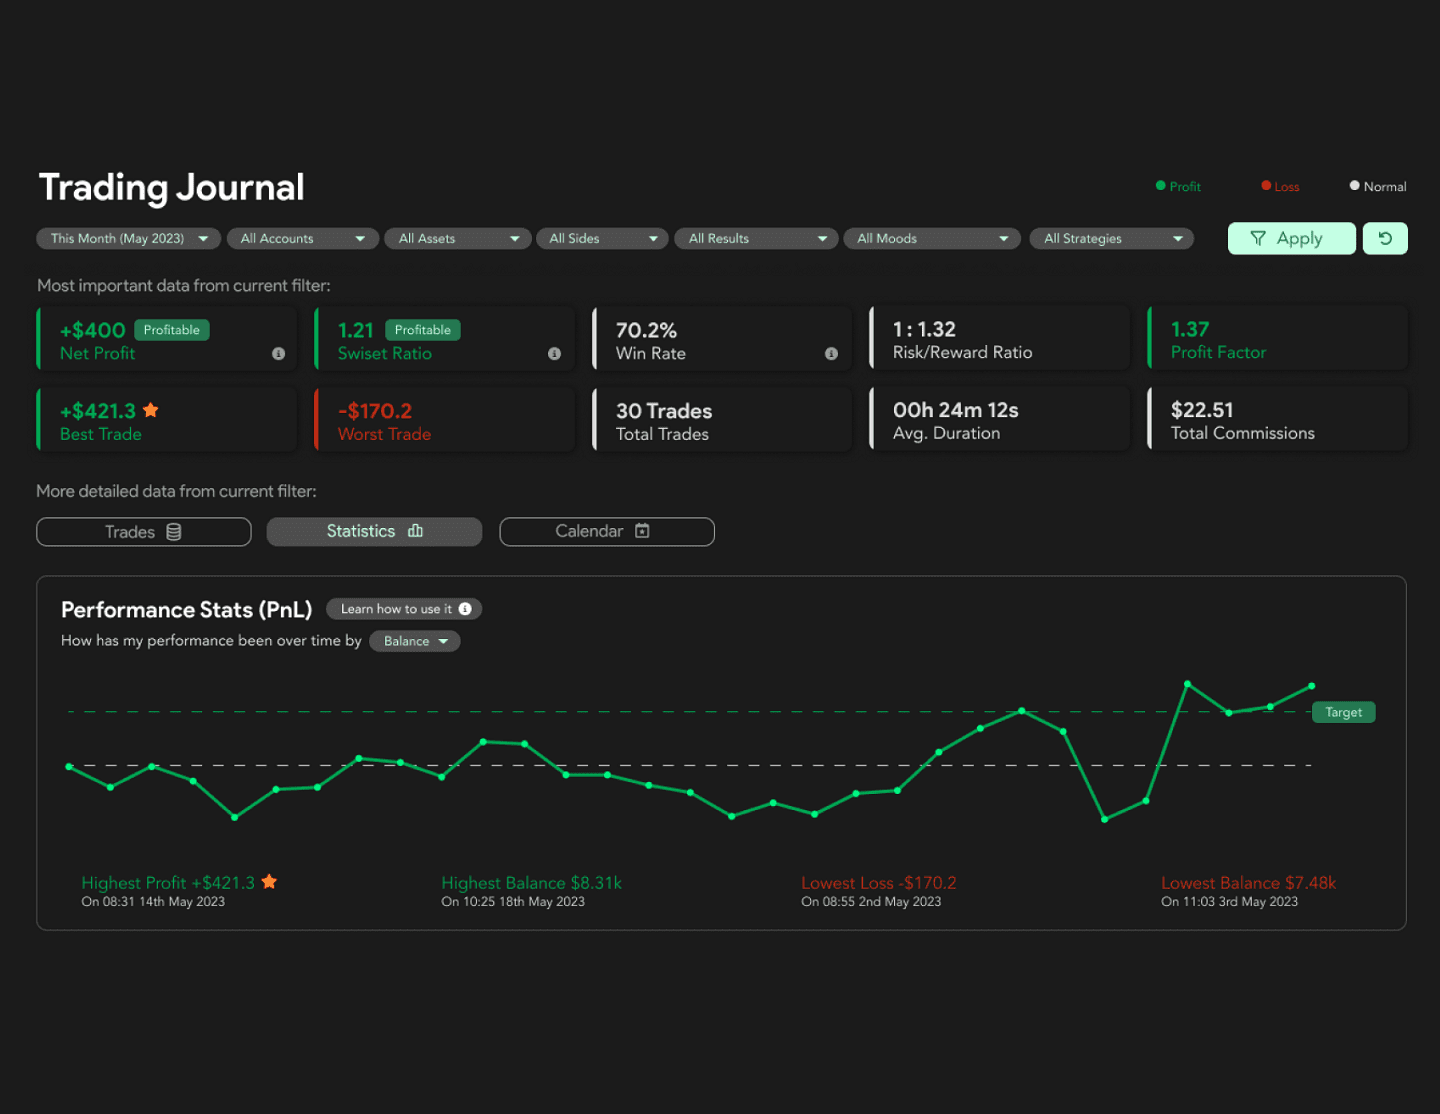Click the 1.37 Profit Factor value

tap(1190, 329)
